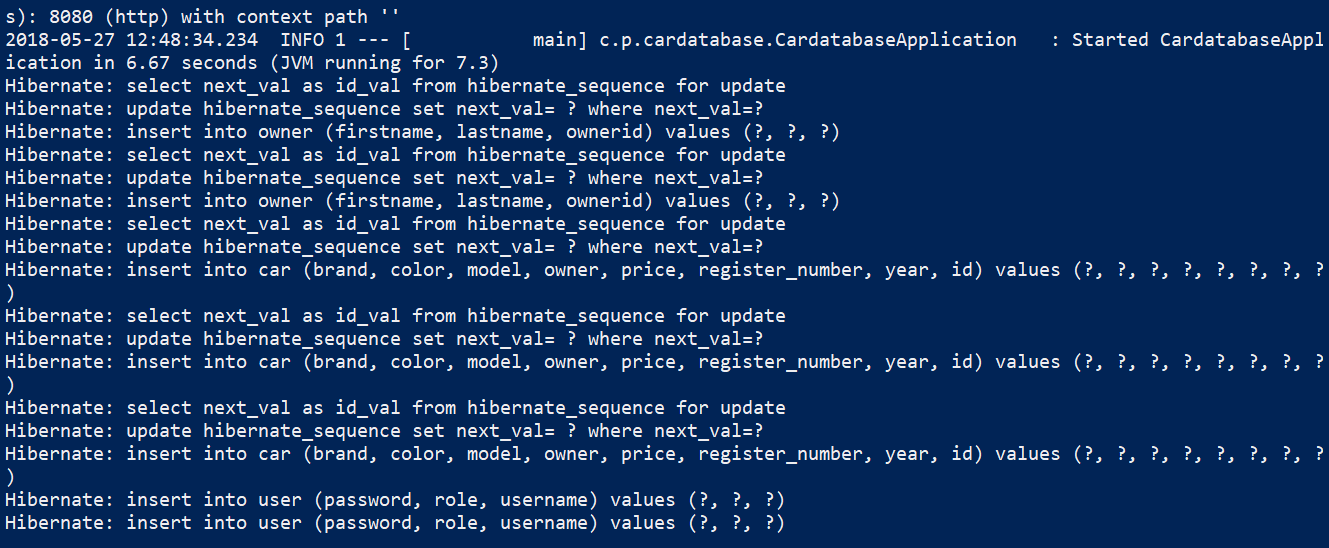The height and width of the screenshot is (548, 1329).
Task: Click the second insert into owner line
Action: click(x=422, y=201)
